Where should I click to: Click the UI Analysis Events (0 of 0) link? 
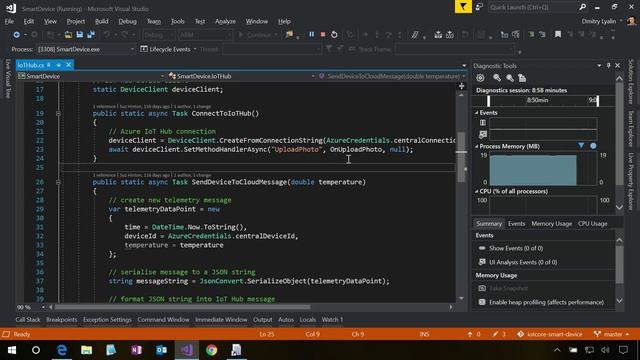pyautogui.click(x=523, y=262)
